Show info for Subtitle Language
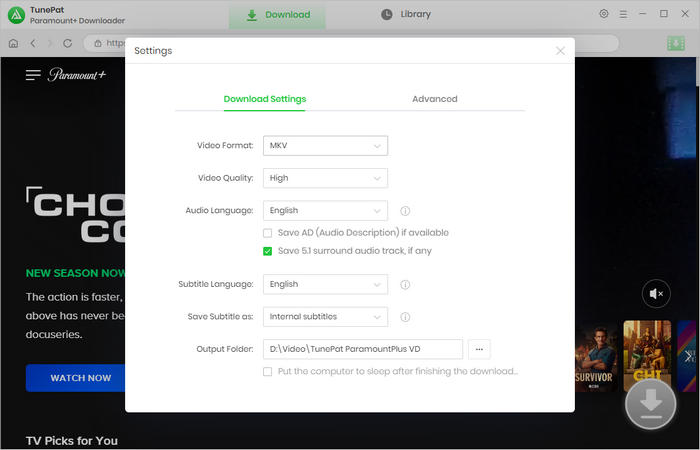The height and width of the screenshot is (450, 700). (x=405, y=284)
